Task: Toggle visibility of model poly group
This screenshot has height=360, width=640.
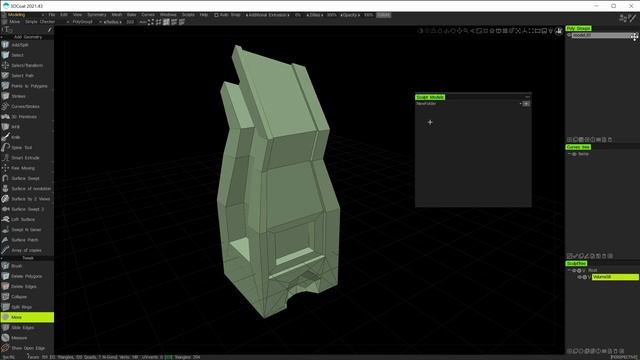Action: coord(569,35)
